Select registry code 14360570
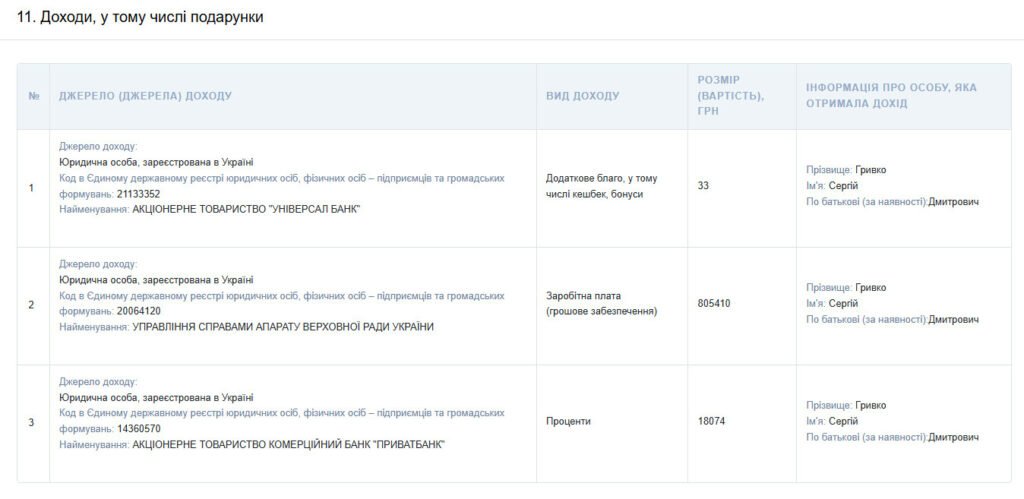This screenshot has height=499, width=1024. pos(138,429)
